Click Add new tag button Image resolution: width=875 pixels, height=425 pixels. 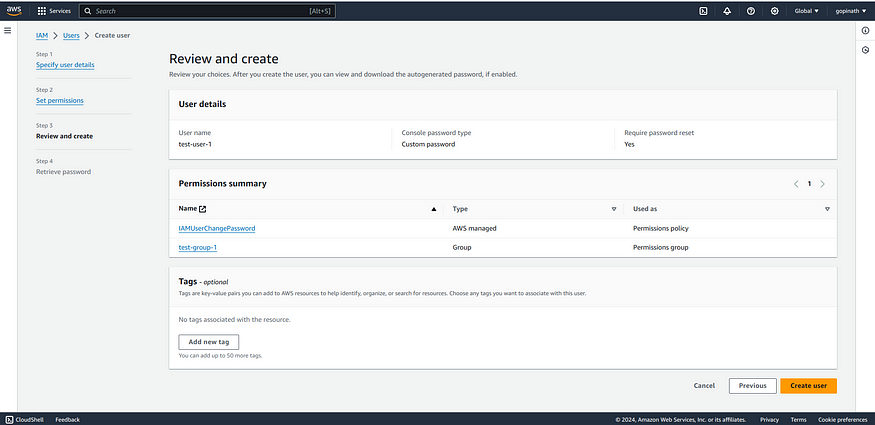pyautogui.click(x=209, y=342)
